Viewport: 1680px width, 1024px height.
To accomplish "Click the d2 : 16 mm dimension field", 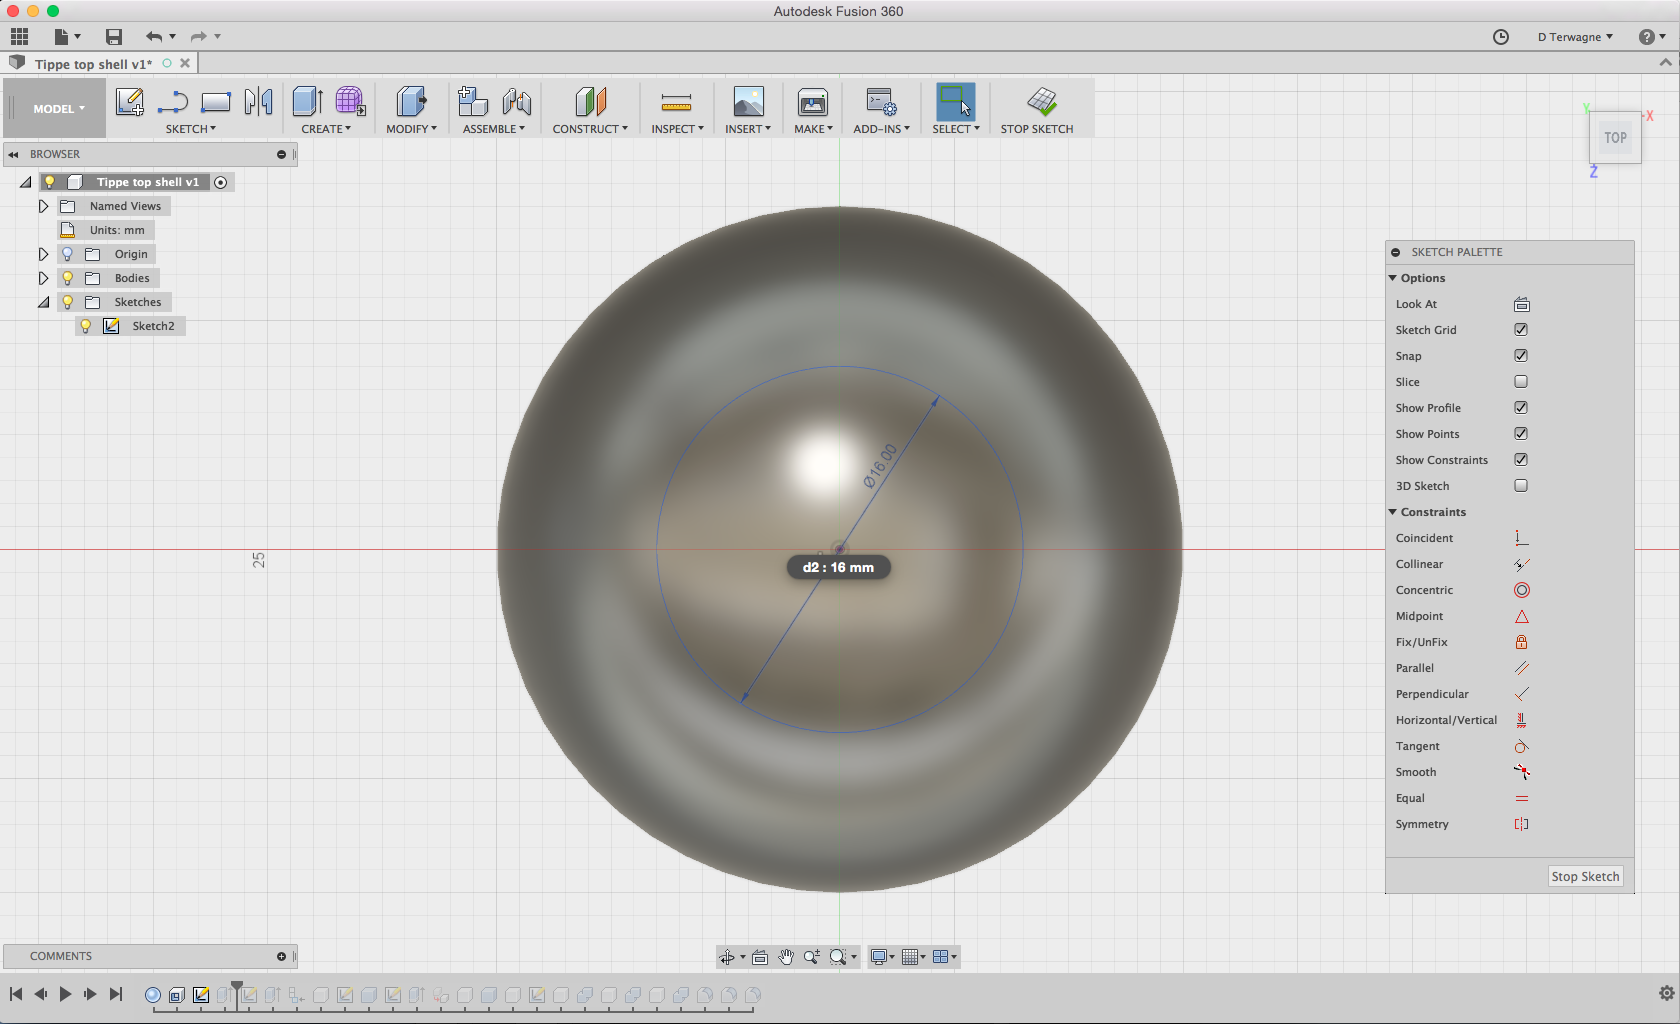I will tap(838, 567).
